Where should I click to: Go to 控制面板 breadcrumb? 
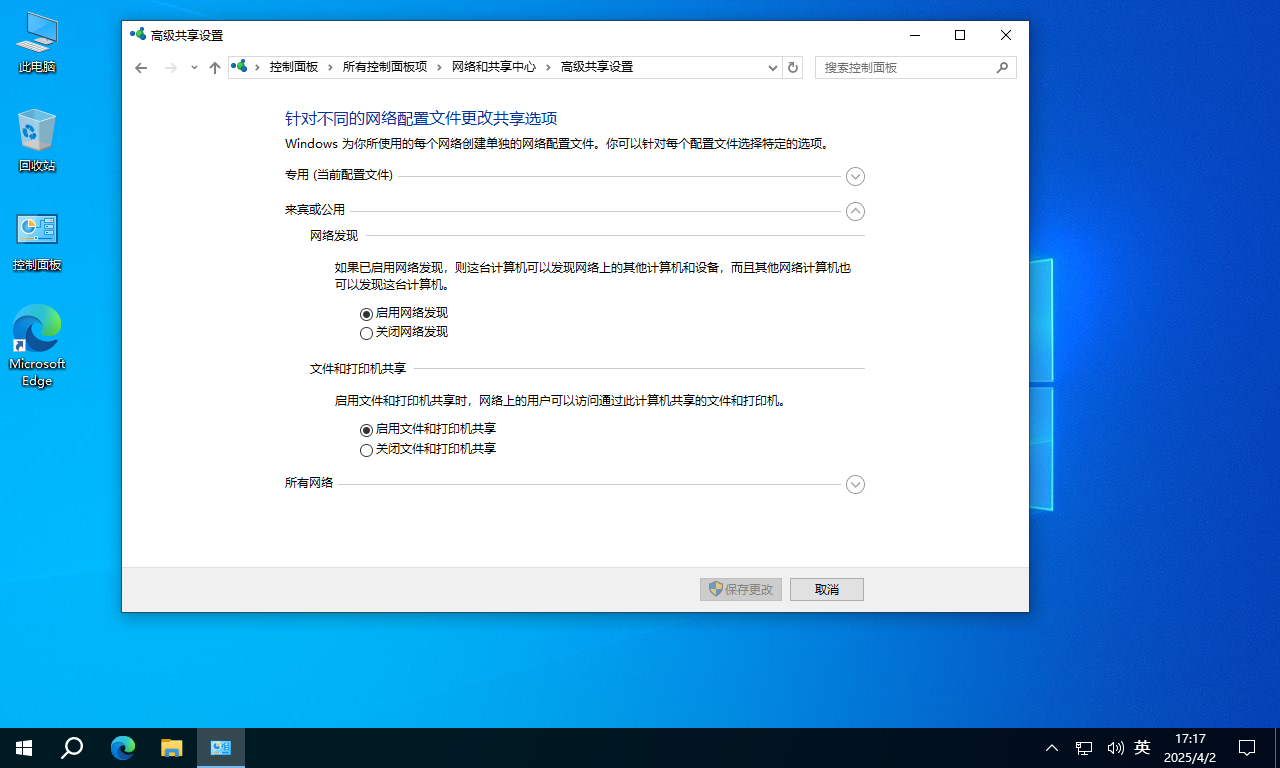(x=294, y=67)
